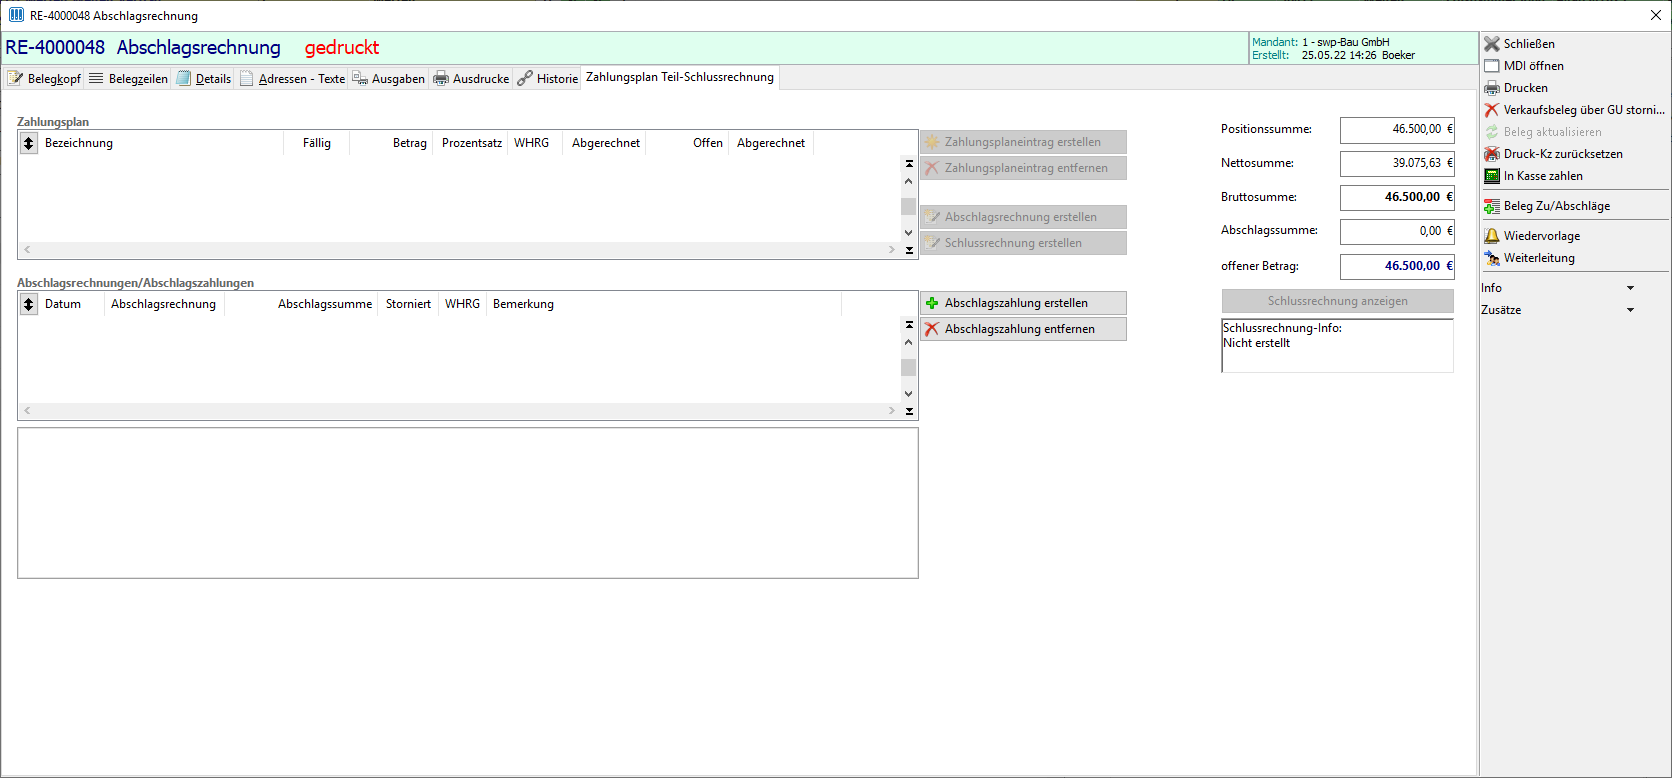Click sort arrows icon in Zahlungsplan table header
This screenshot has width=1672, height=778.
(x=29, y=143)
